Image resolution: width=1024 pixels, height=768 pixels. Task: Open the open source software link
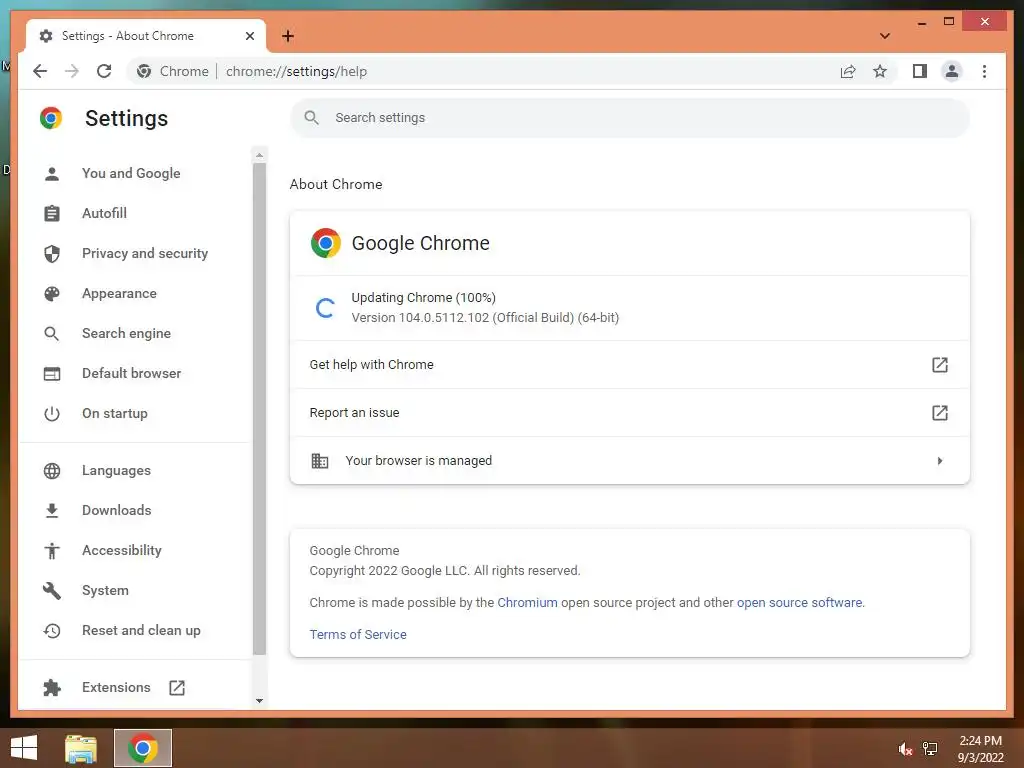[x=799, y=602]
